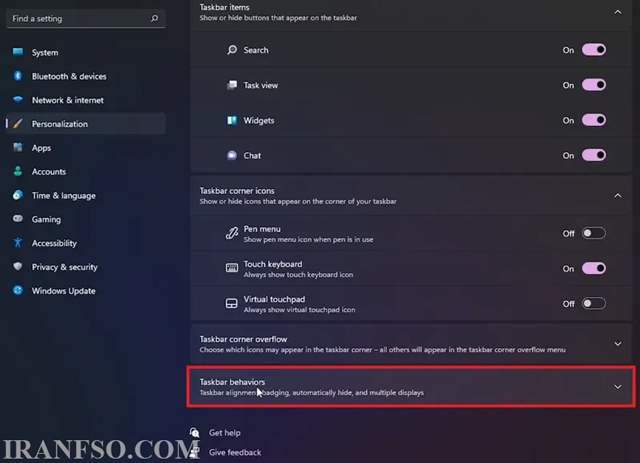The width and height of the screenshot is (640, 463).
Task: Click the Search magnifier icon in Taskbar items
Action: pos(232,50)
